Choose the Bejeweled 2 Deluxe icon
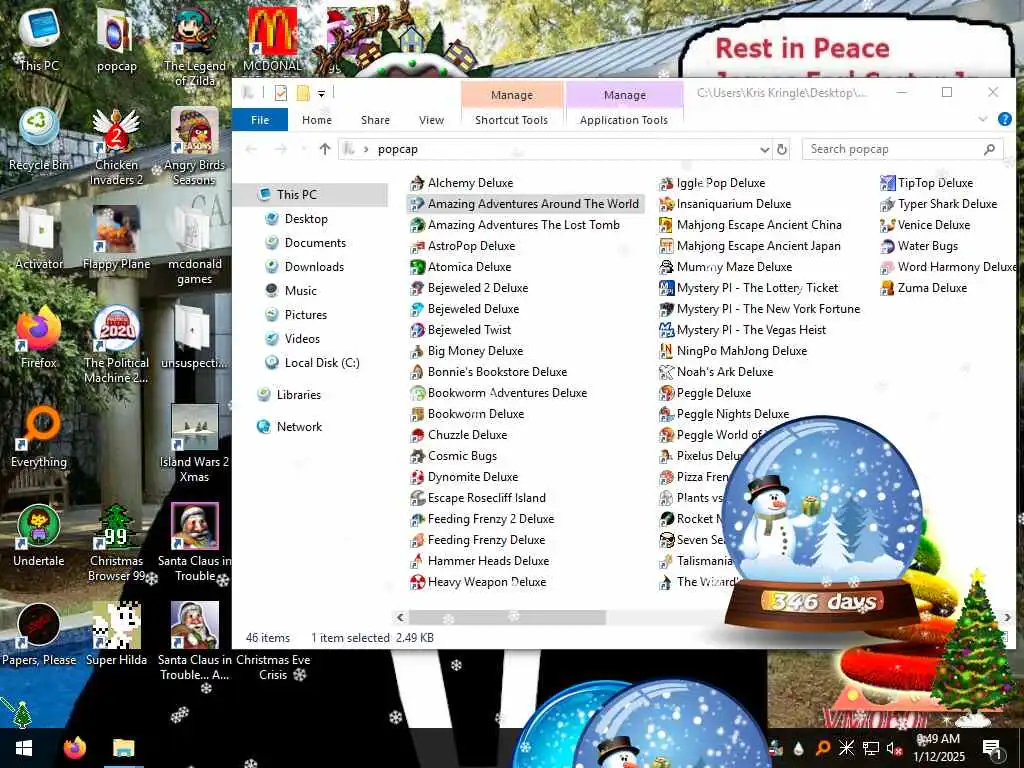 pyautogui.click(x=417, y=288)
